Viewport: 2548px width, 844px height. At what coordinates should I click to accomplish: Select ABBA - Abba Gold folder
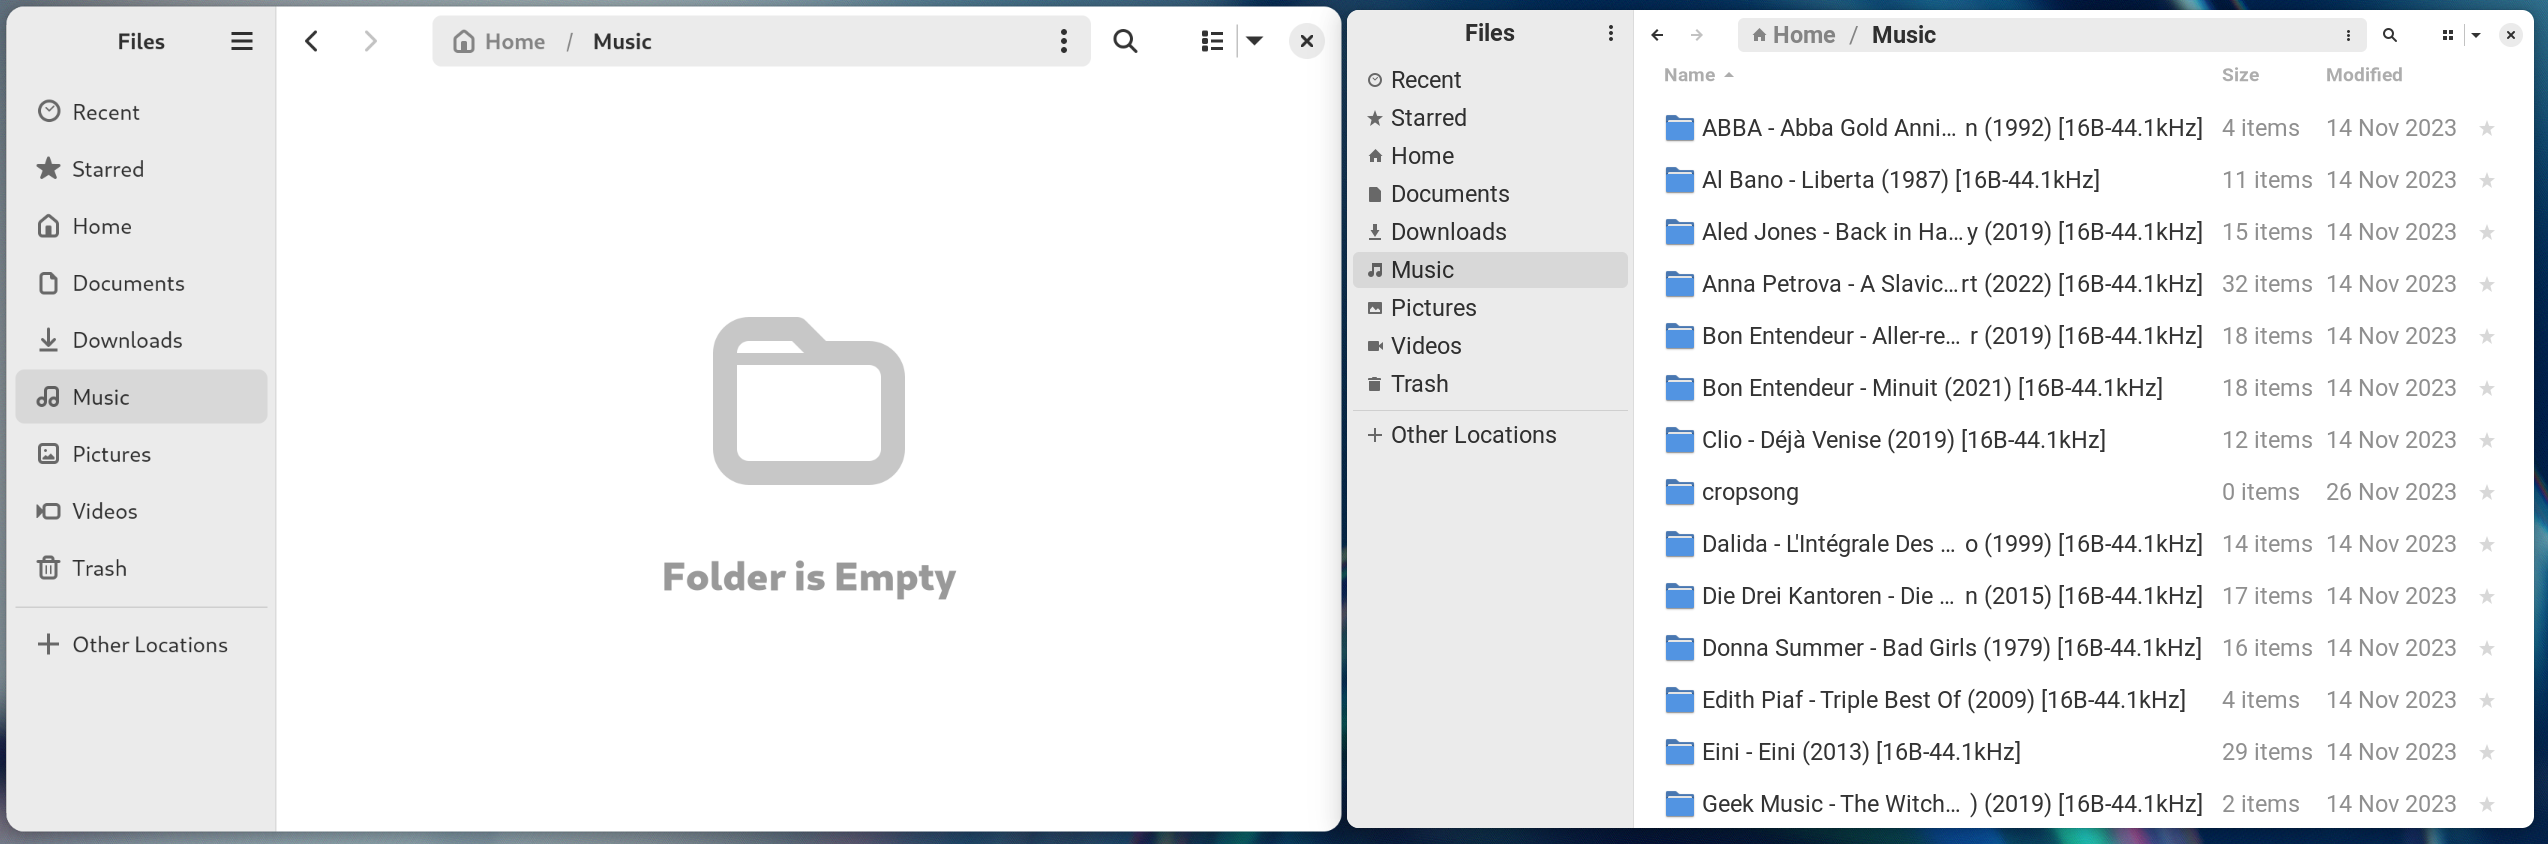coord(2083,128)
